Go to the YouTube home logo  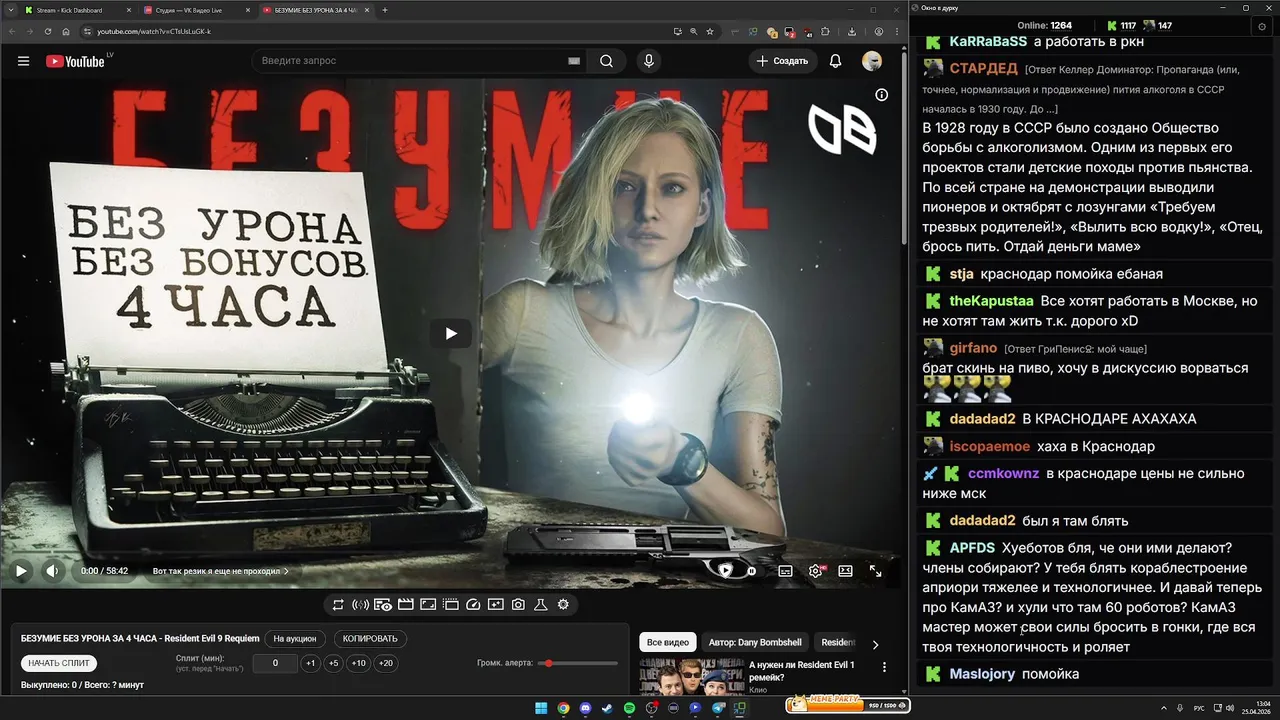coord(75,61)
